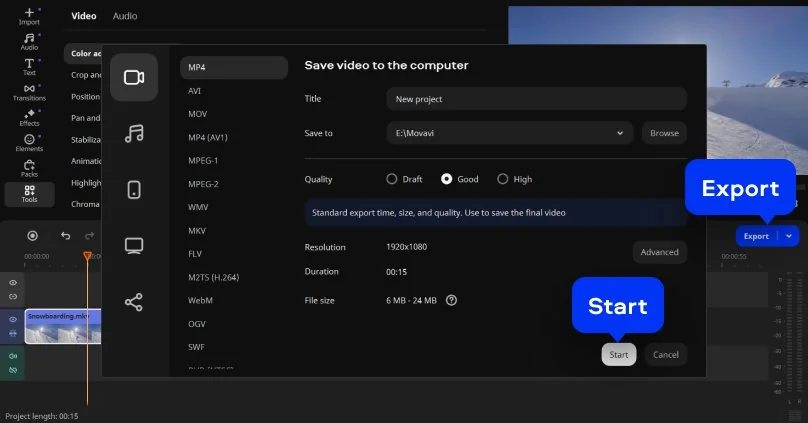Viewport: 808px width, 423px height.
Task: Toggle video track visibility eye icon
Action: pos(14,320)
